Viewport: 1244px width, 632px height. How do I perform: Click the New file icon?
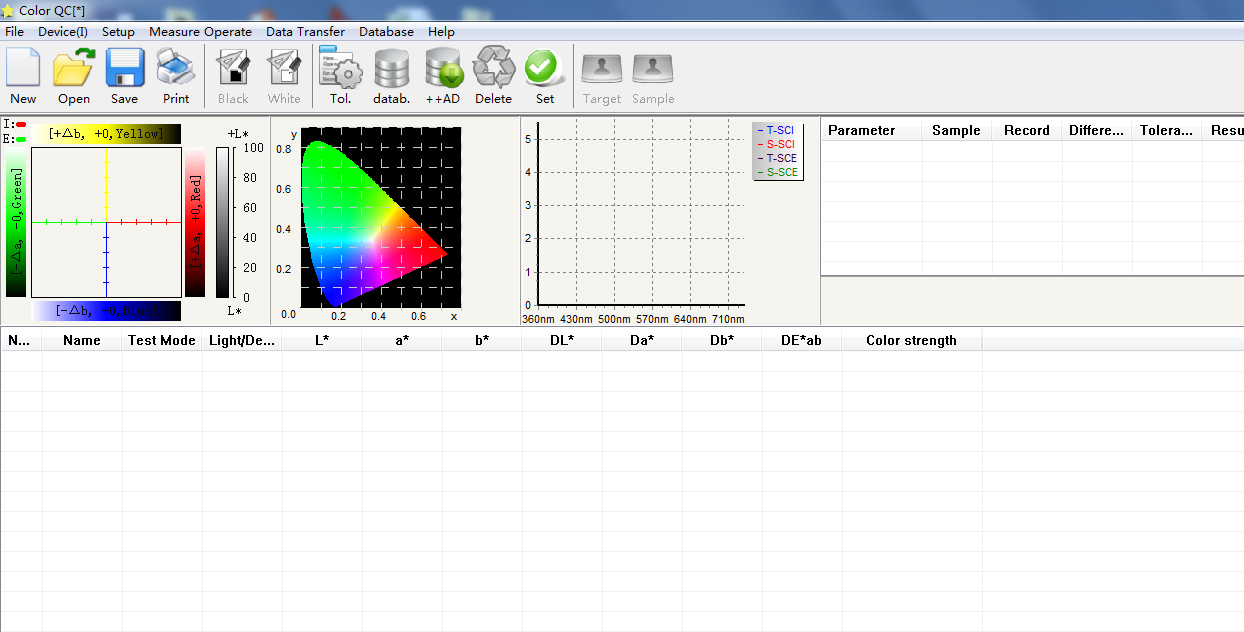23,68
